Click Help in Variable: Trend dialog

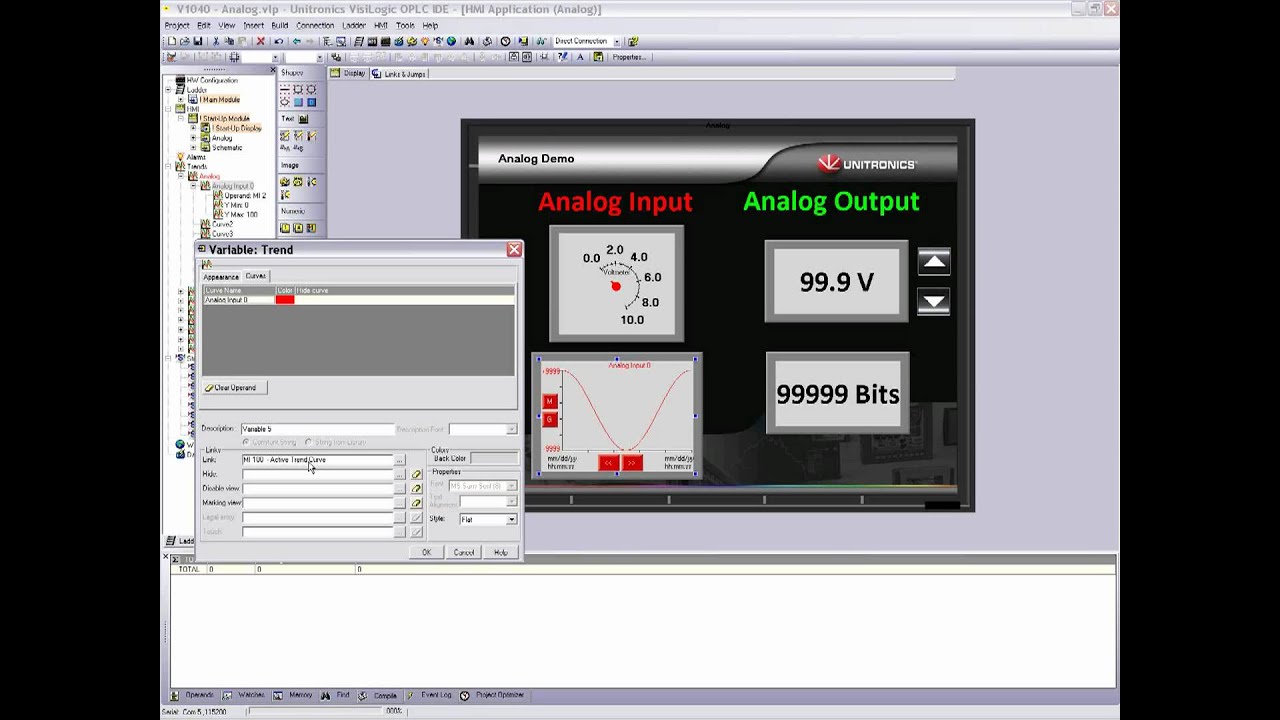(501, 552)
